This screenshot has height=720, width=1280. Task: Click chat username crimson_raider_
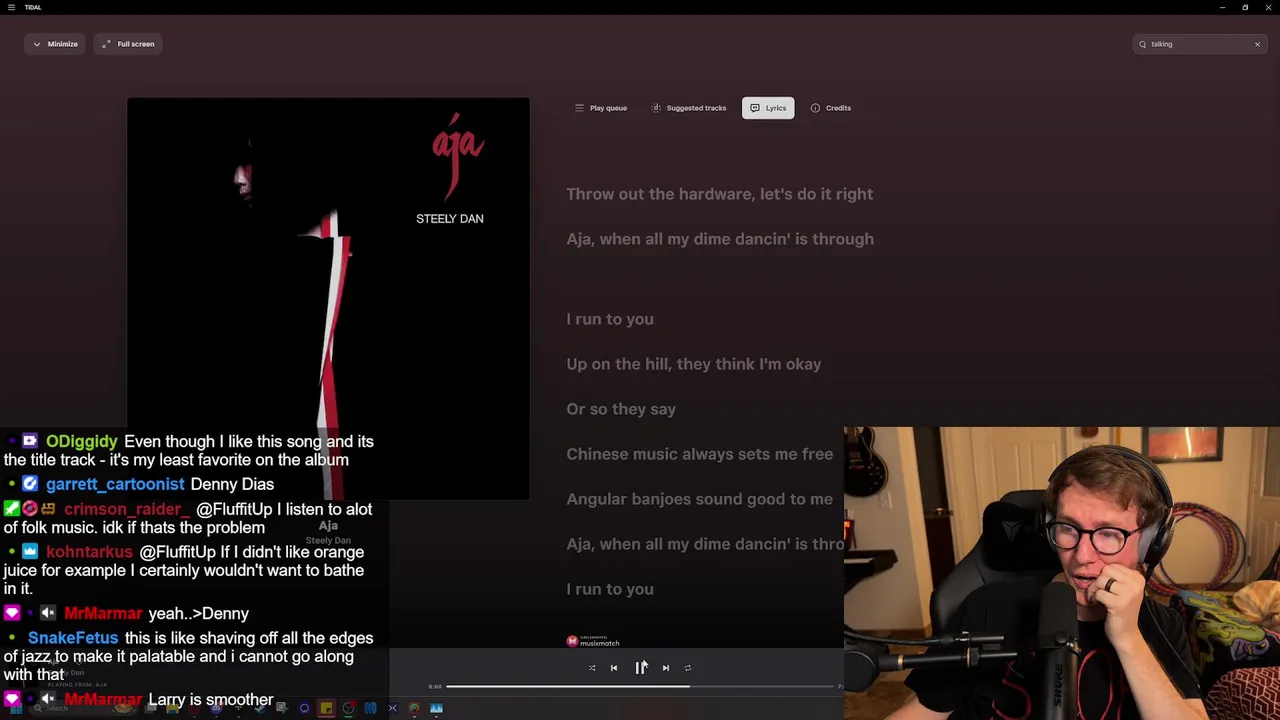127,509
